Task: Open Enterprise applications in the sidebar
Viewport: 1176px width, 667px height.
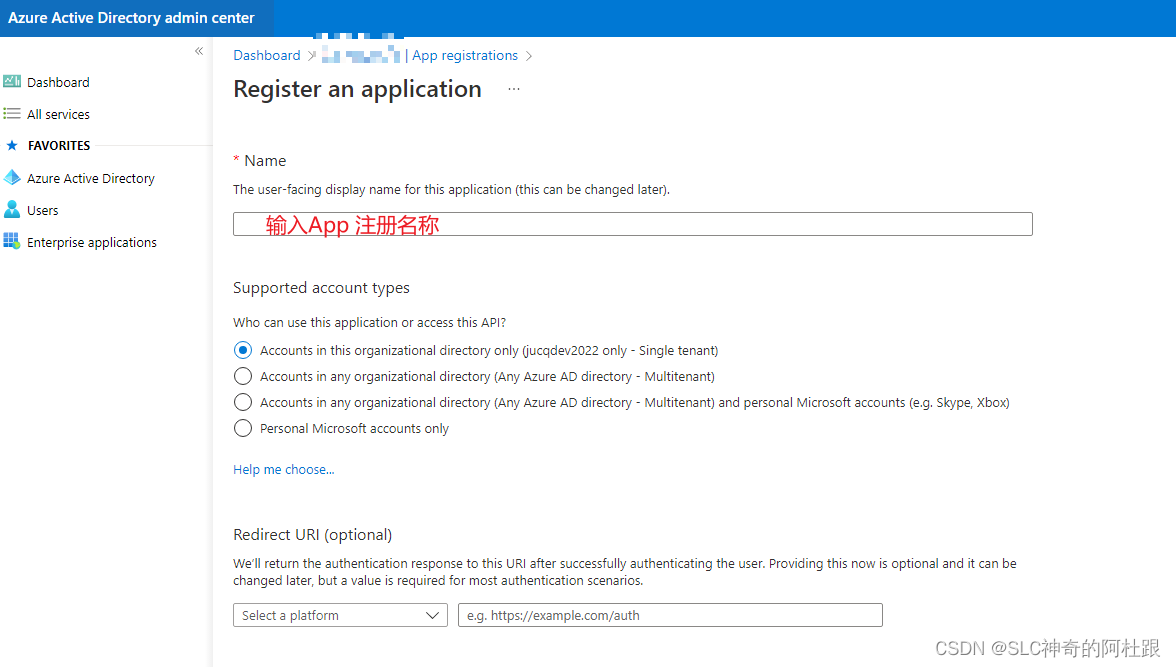Action: tap(92, 242)
